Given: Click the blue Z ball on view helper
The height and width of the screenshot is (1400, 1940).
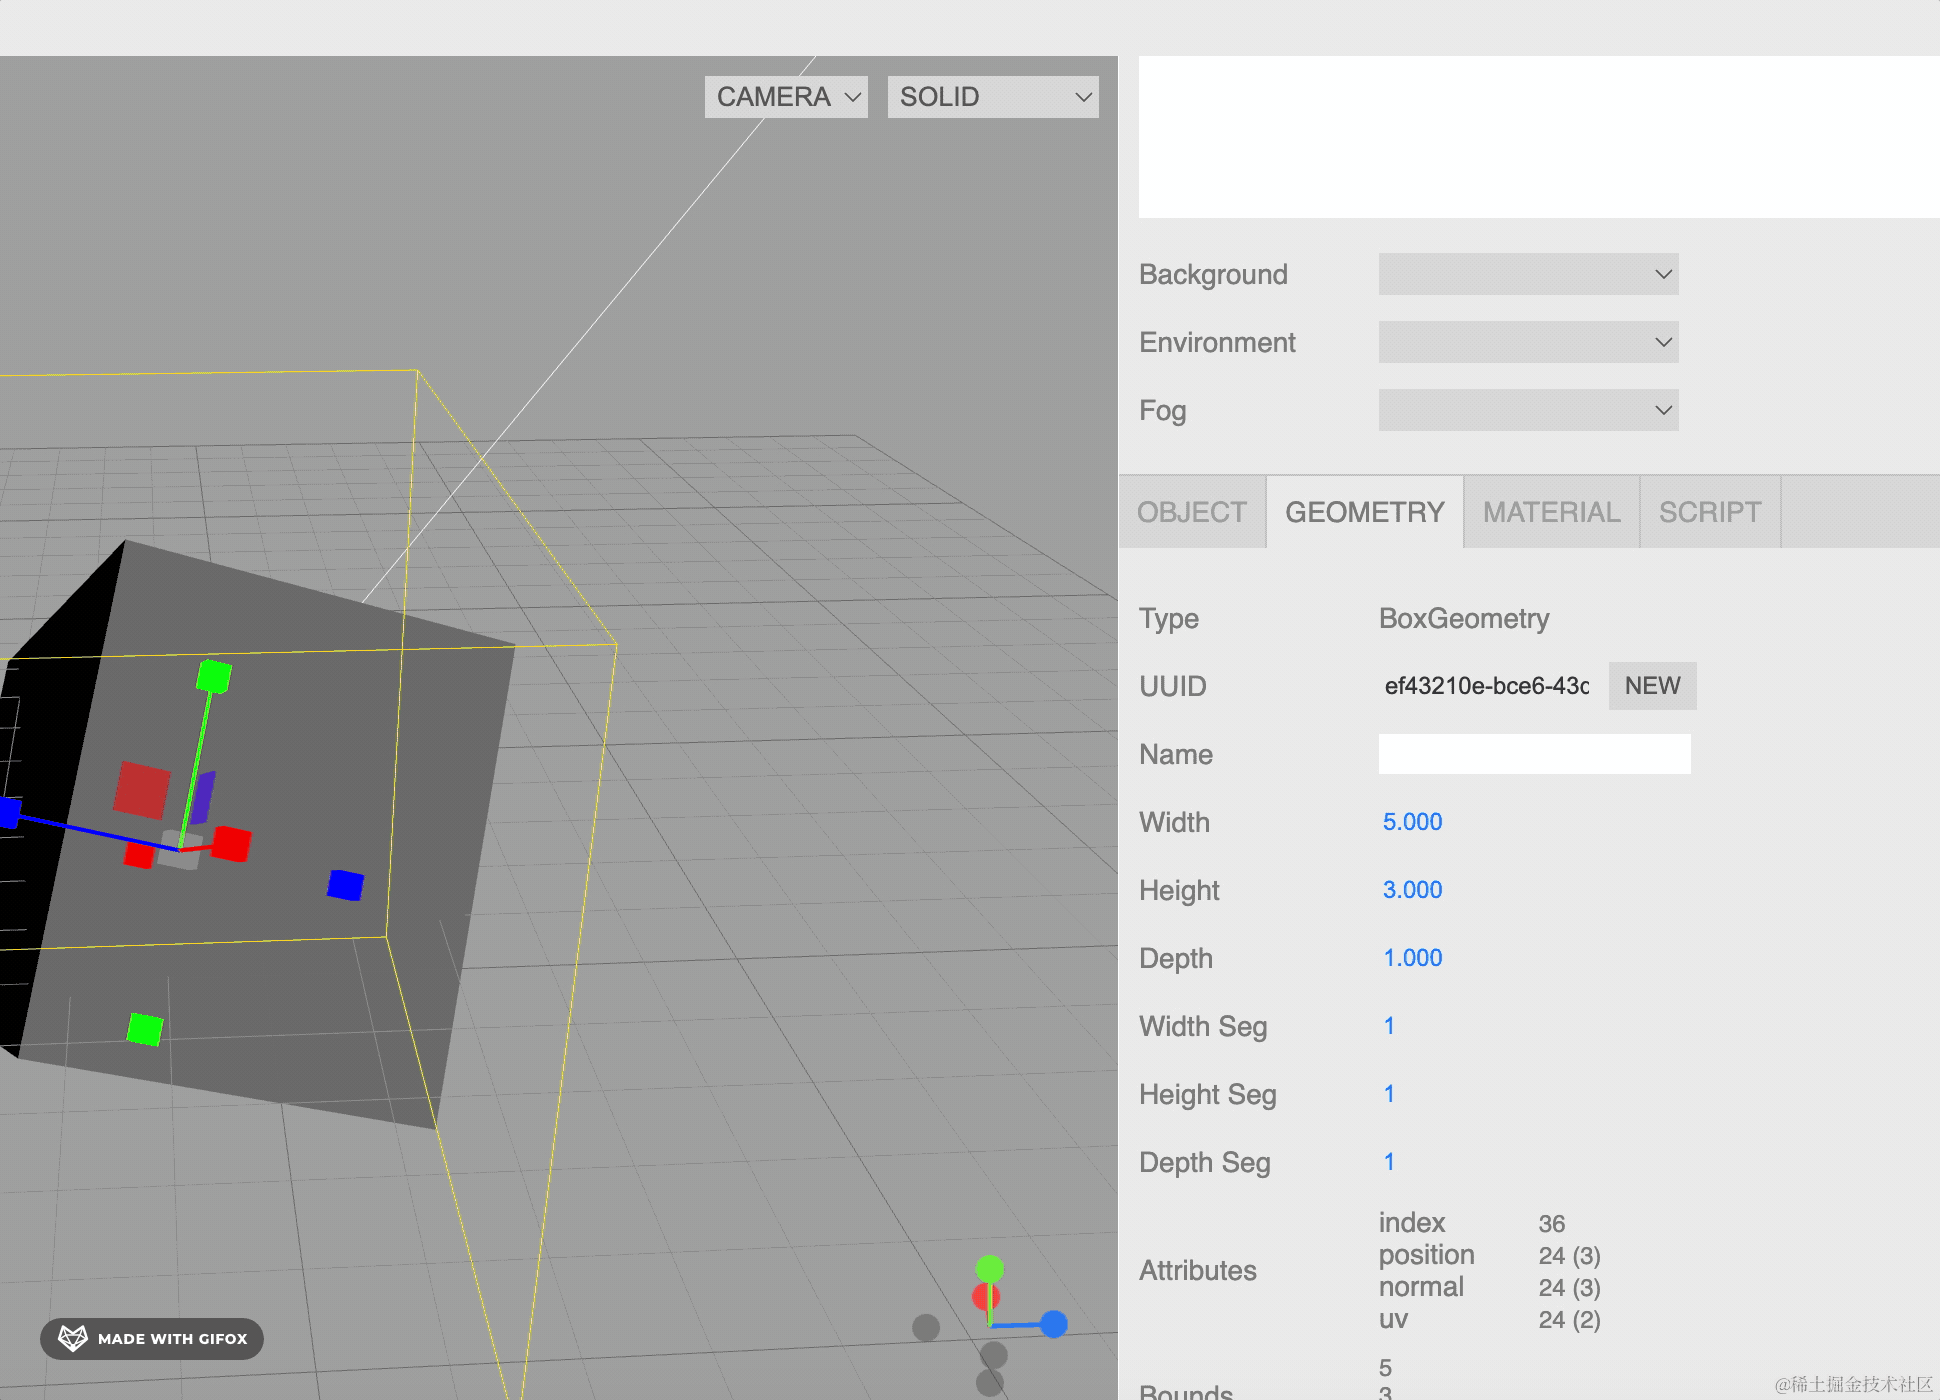Looking at the screenshot, I should click(x=1053, y=1324).
